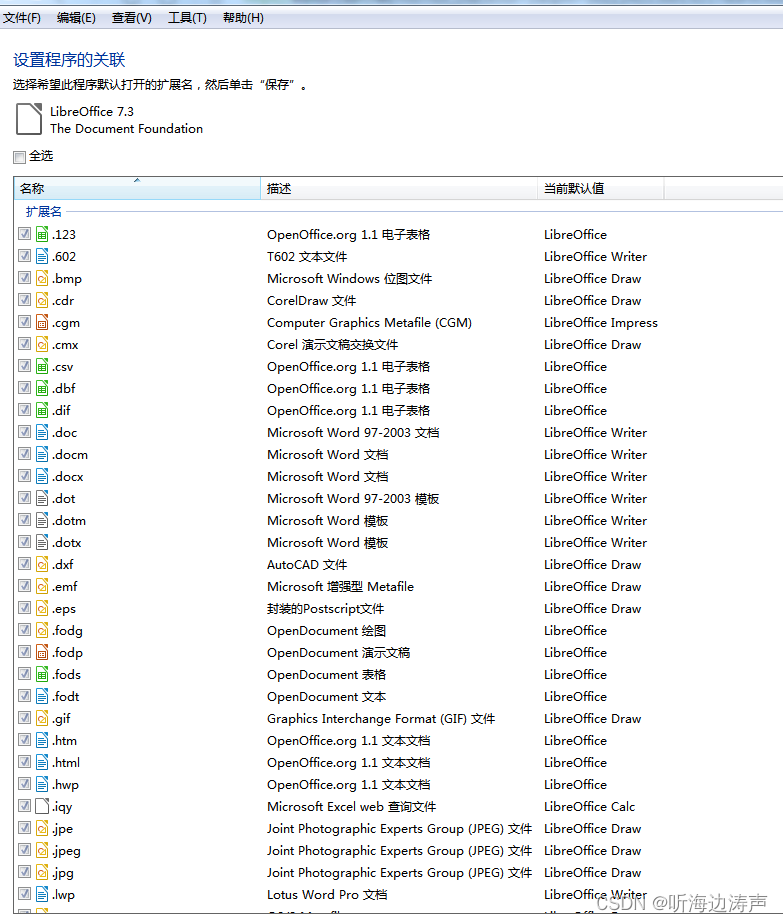Click the drawing icon beside .cmx
Screen dimensions: 783x922
pos(42,344)
